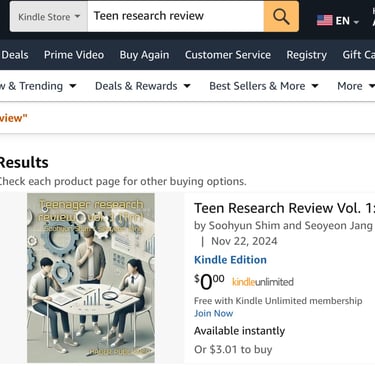Image resolution: width=375 pixels, height=366 pixels.
Task: Open Deals in the top navigation
Action: point(14,55)
